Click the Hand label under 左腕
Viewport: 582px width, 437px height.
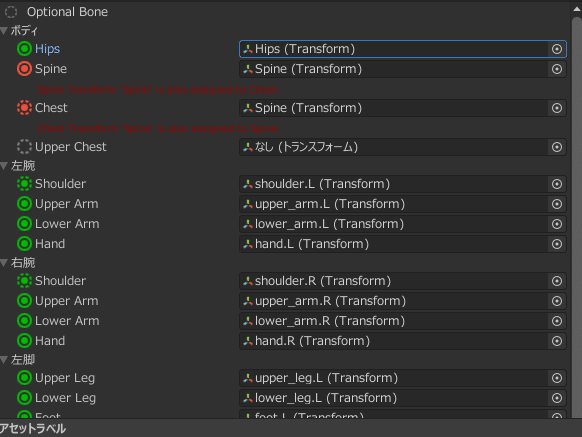pos(50,244)
